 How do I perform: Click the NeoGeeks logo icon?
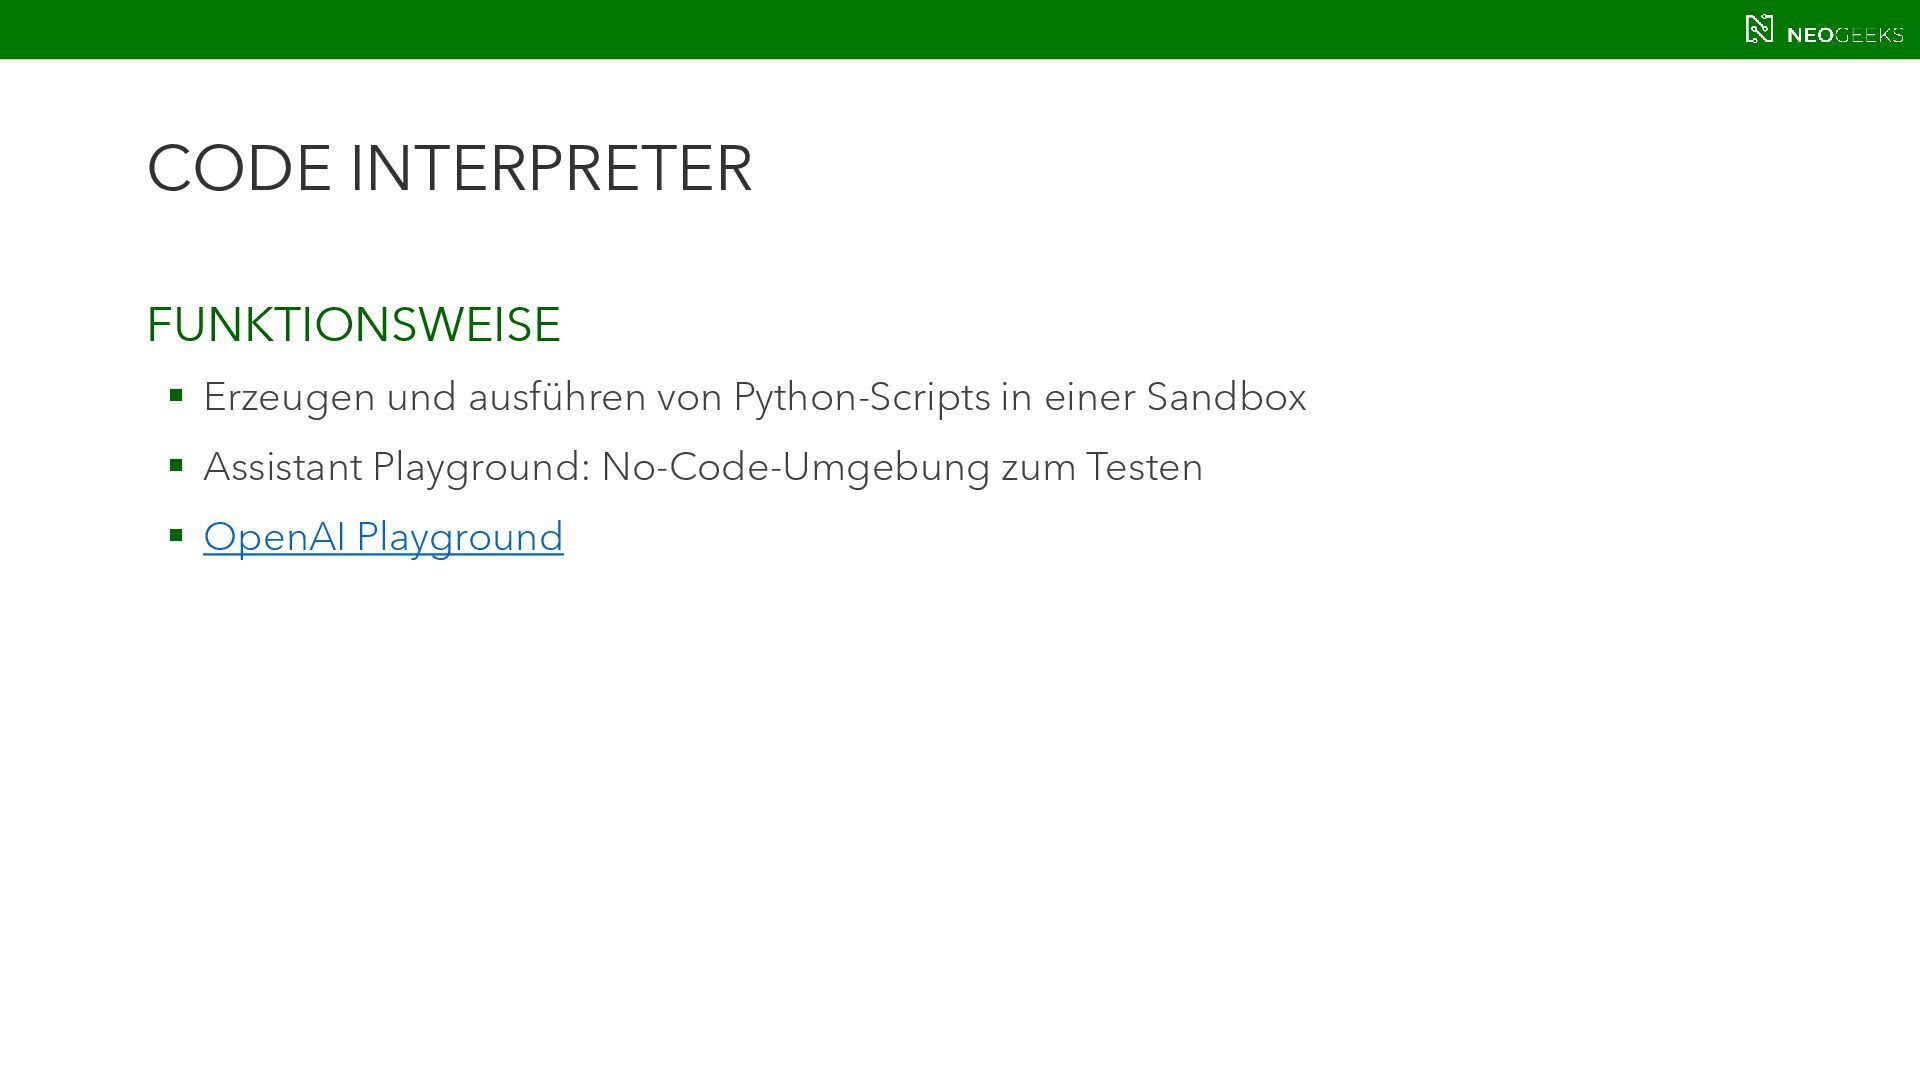point(1759,29)
